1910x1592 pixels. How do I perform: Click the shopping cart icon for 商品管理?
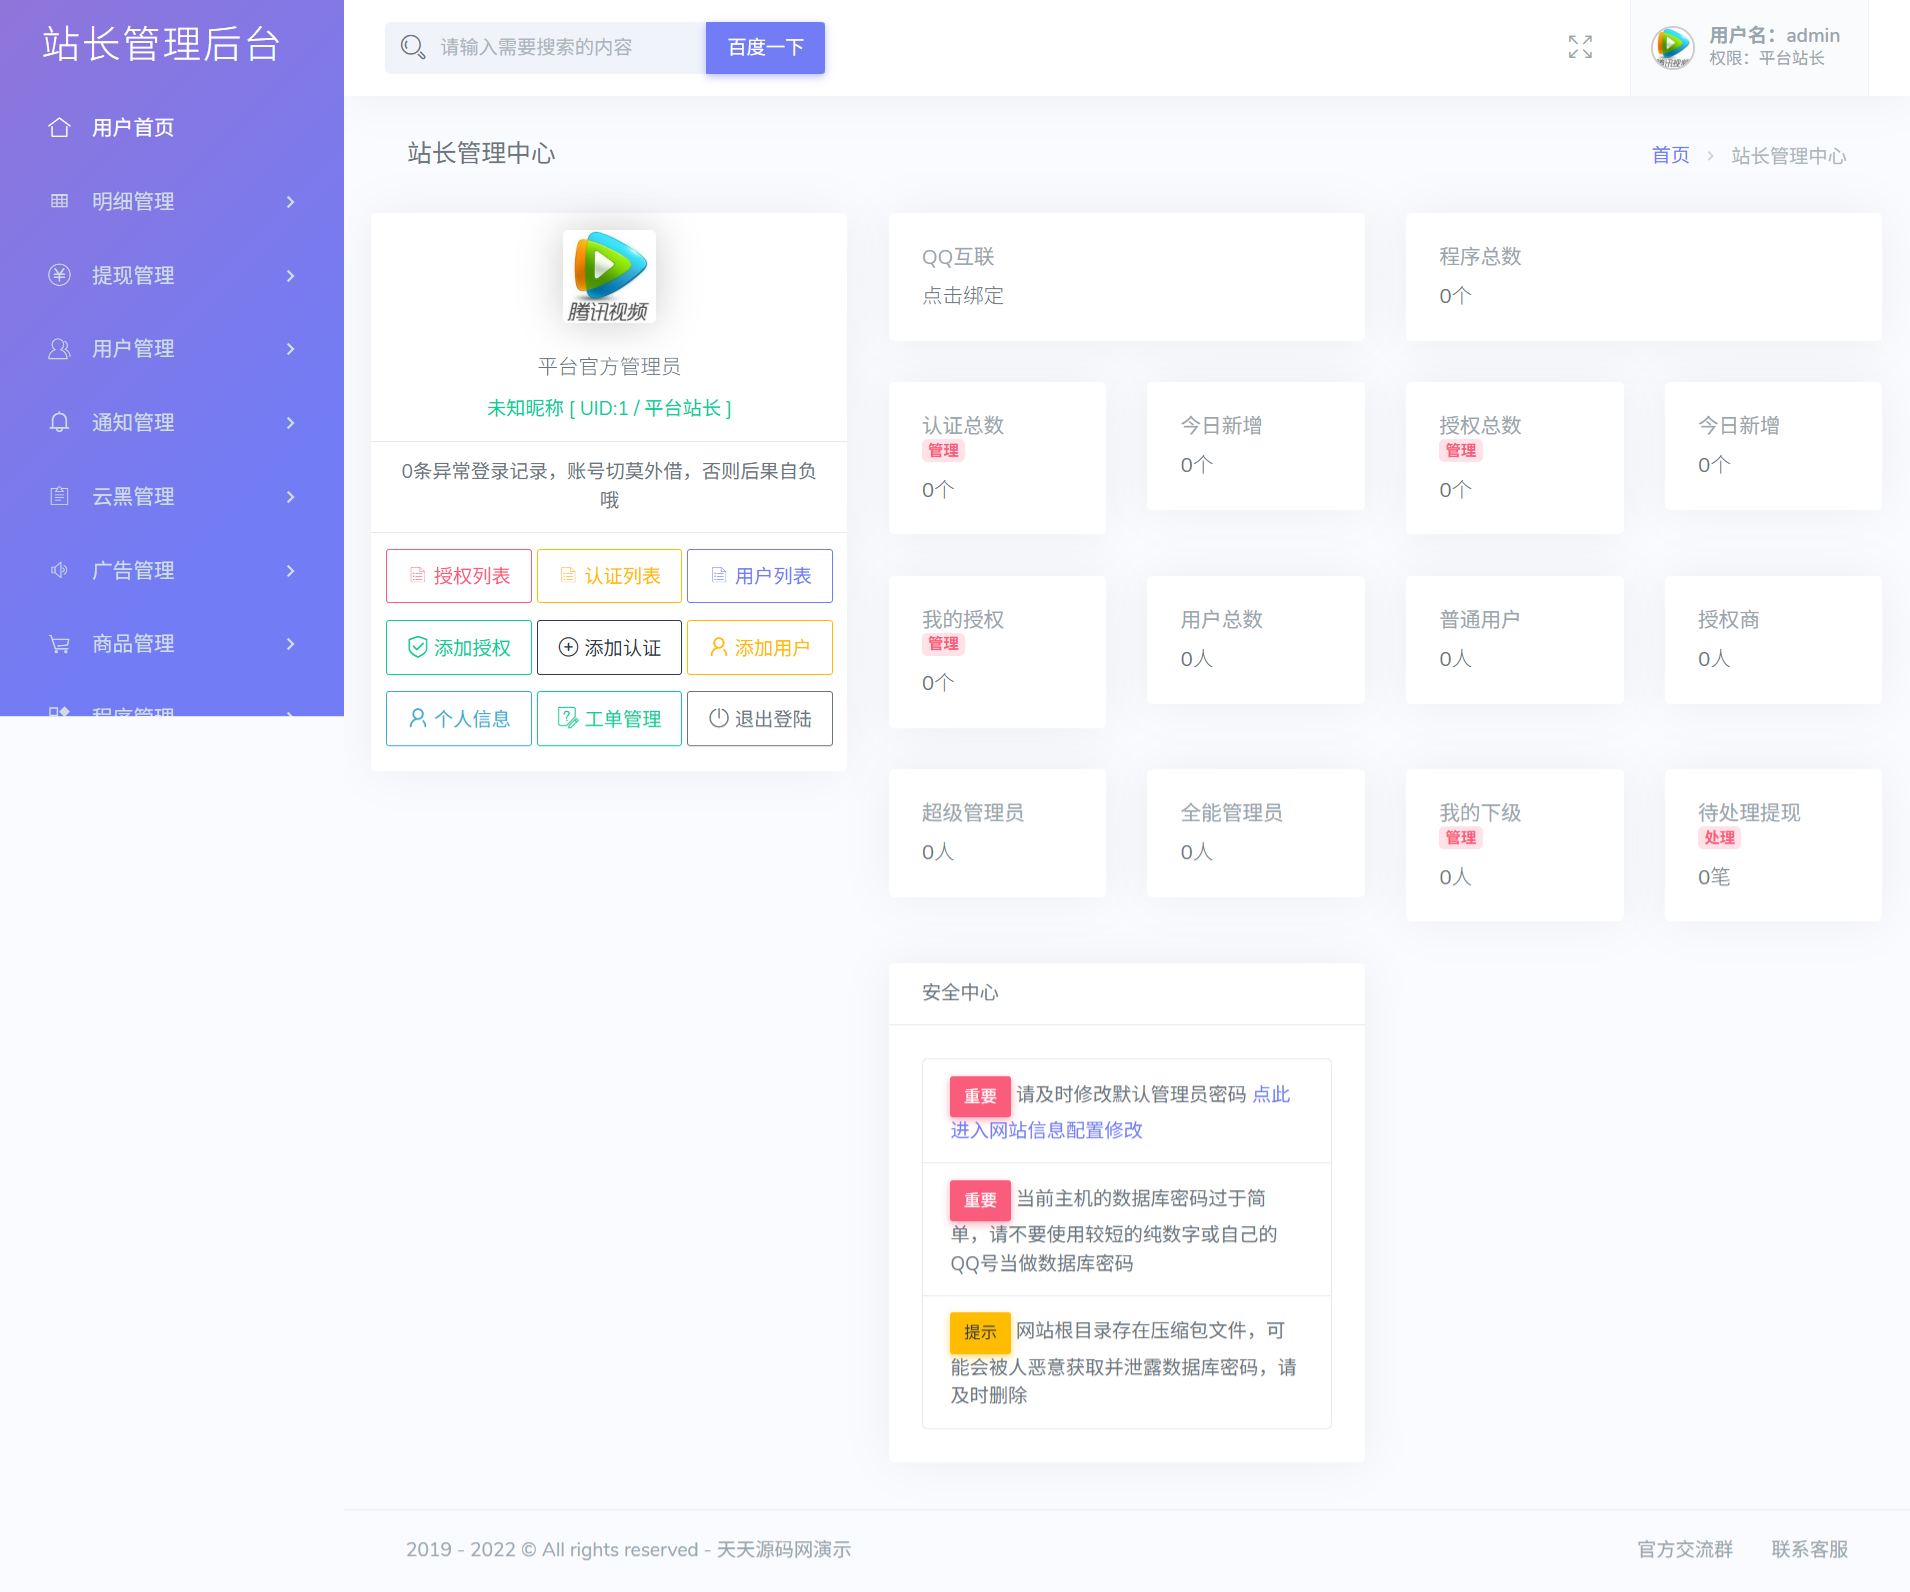tap(59, 643)
